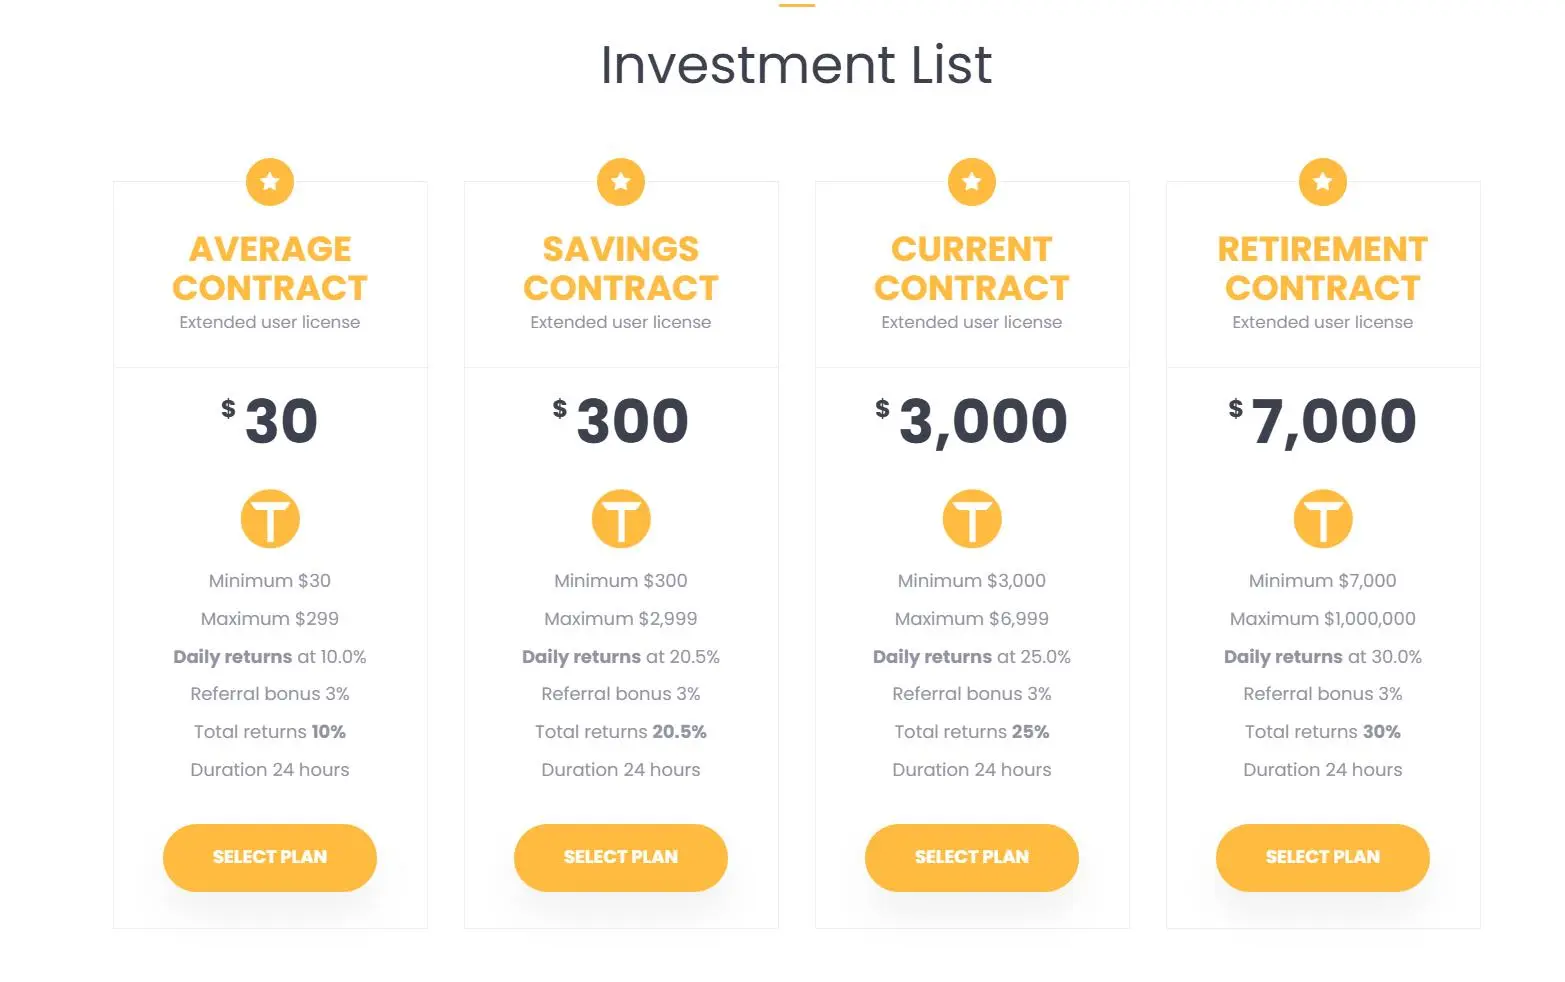This screenshot has width=1565, height=982.
Task: Click the T coin icon under $3,000
Action: click(x=972, y=518)
